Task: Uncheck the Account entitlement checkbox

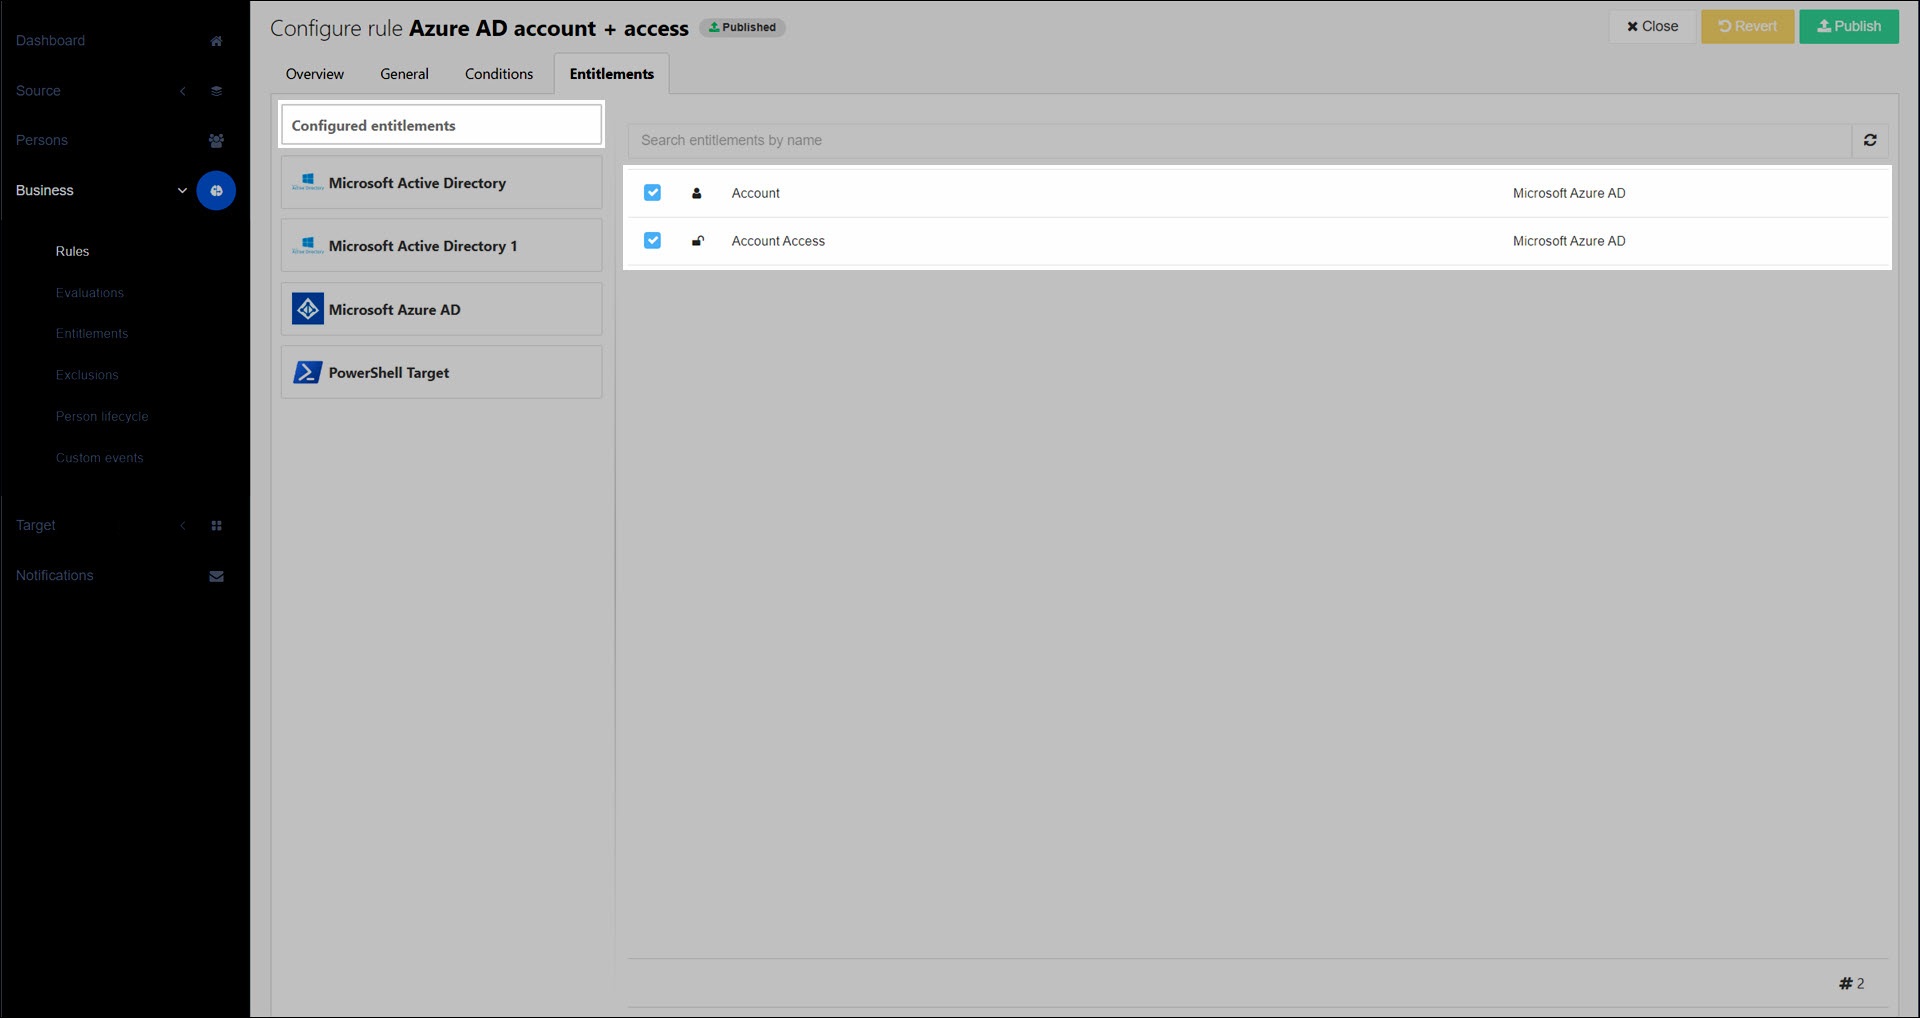Action: point(652,193)
